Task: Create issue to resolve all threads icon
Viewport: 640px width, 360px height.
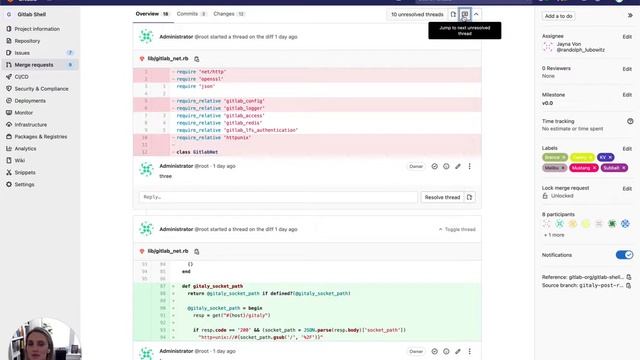Action: (x=453, y=14)
